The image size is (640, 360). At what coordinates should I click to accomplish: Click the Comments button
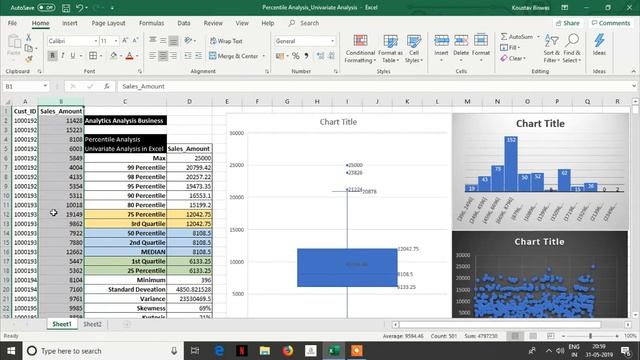point(611,23)
